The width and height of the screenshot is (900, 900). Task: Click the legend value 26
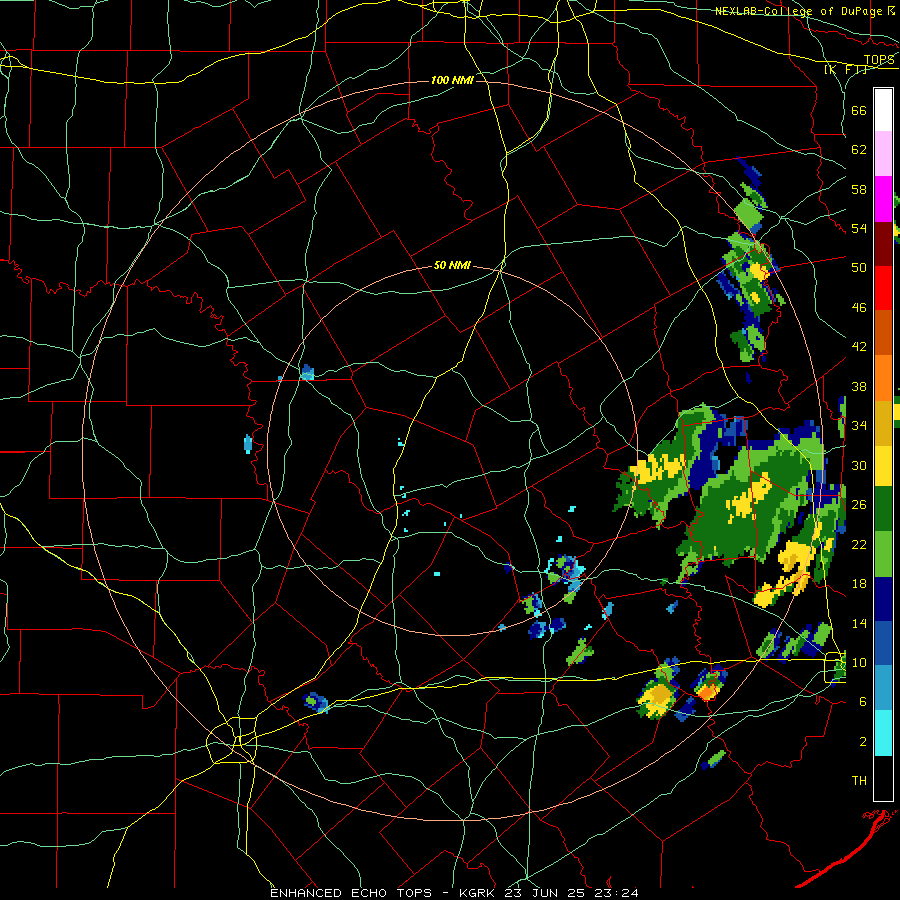coord(859,505)
